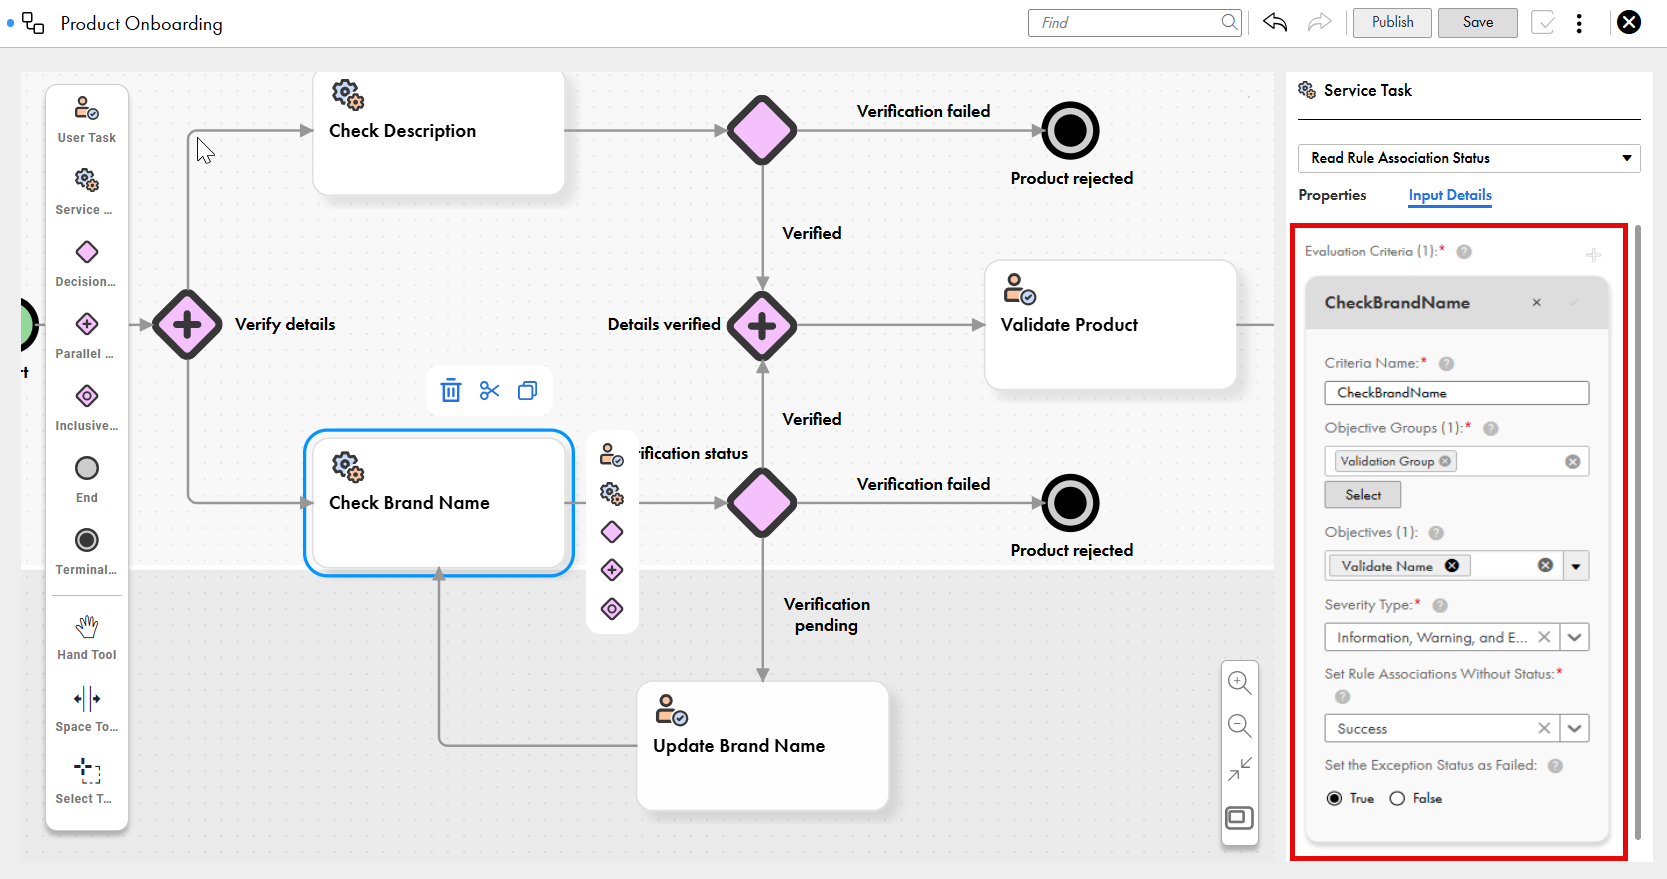Image resolution: width=1667 pixels, height=879 pixels.
Task: Toggle the minimap overview icon
Action: 1240,818
